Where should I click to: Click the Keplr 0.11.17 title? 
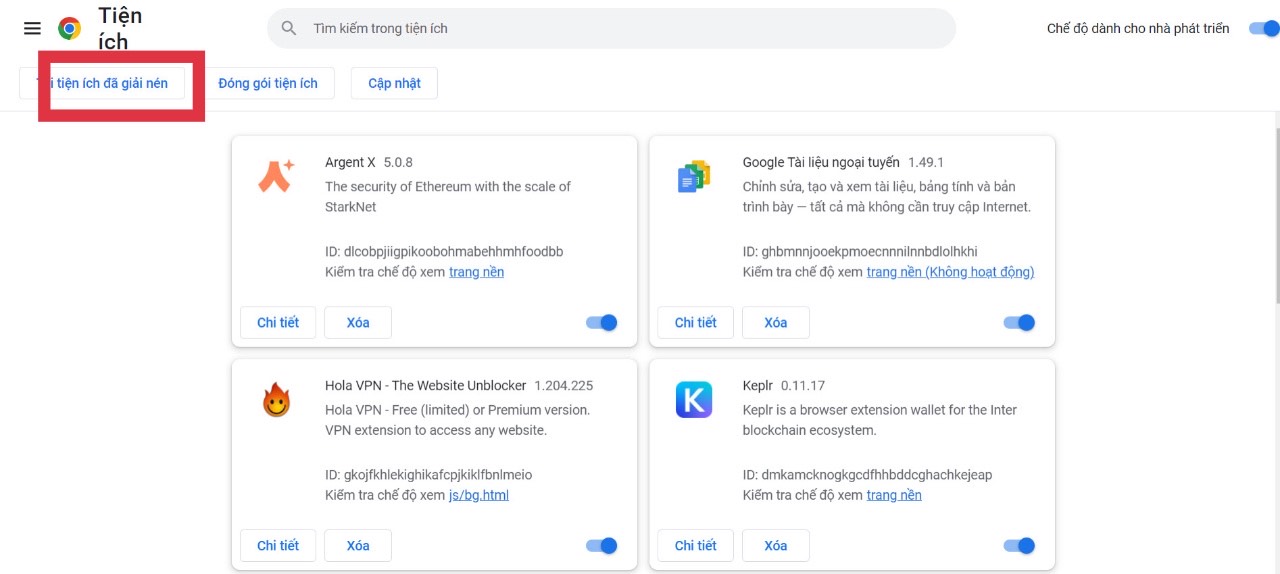pos(783,385)
